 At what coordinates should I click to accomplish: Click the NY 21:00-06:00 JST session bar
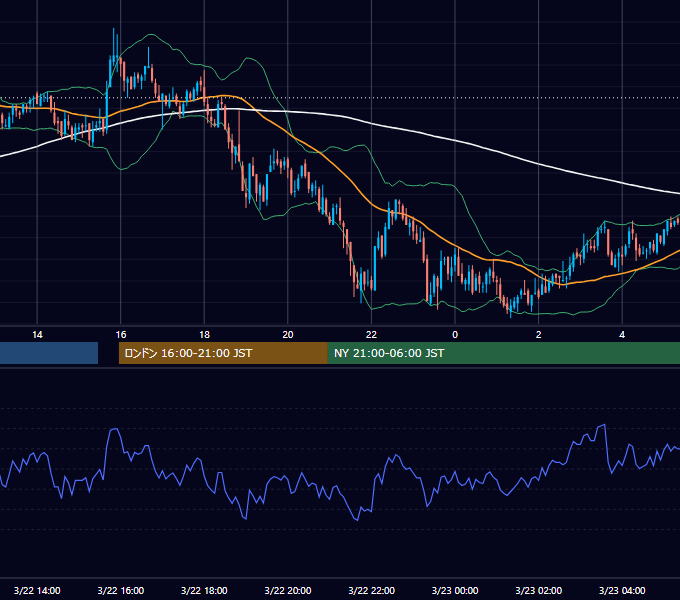pyautogui.click(x=503, y=353)
